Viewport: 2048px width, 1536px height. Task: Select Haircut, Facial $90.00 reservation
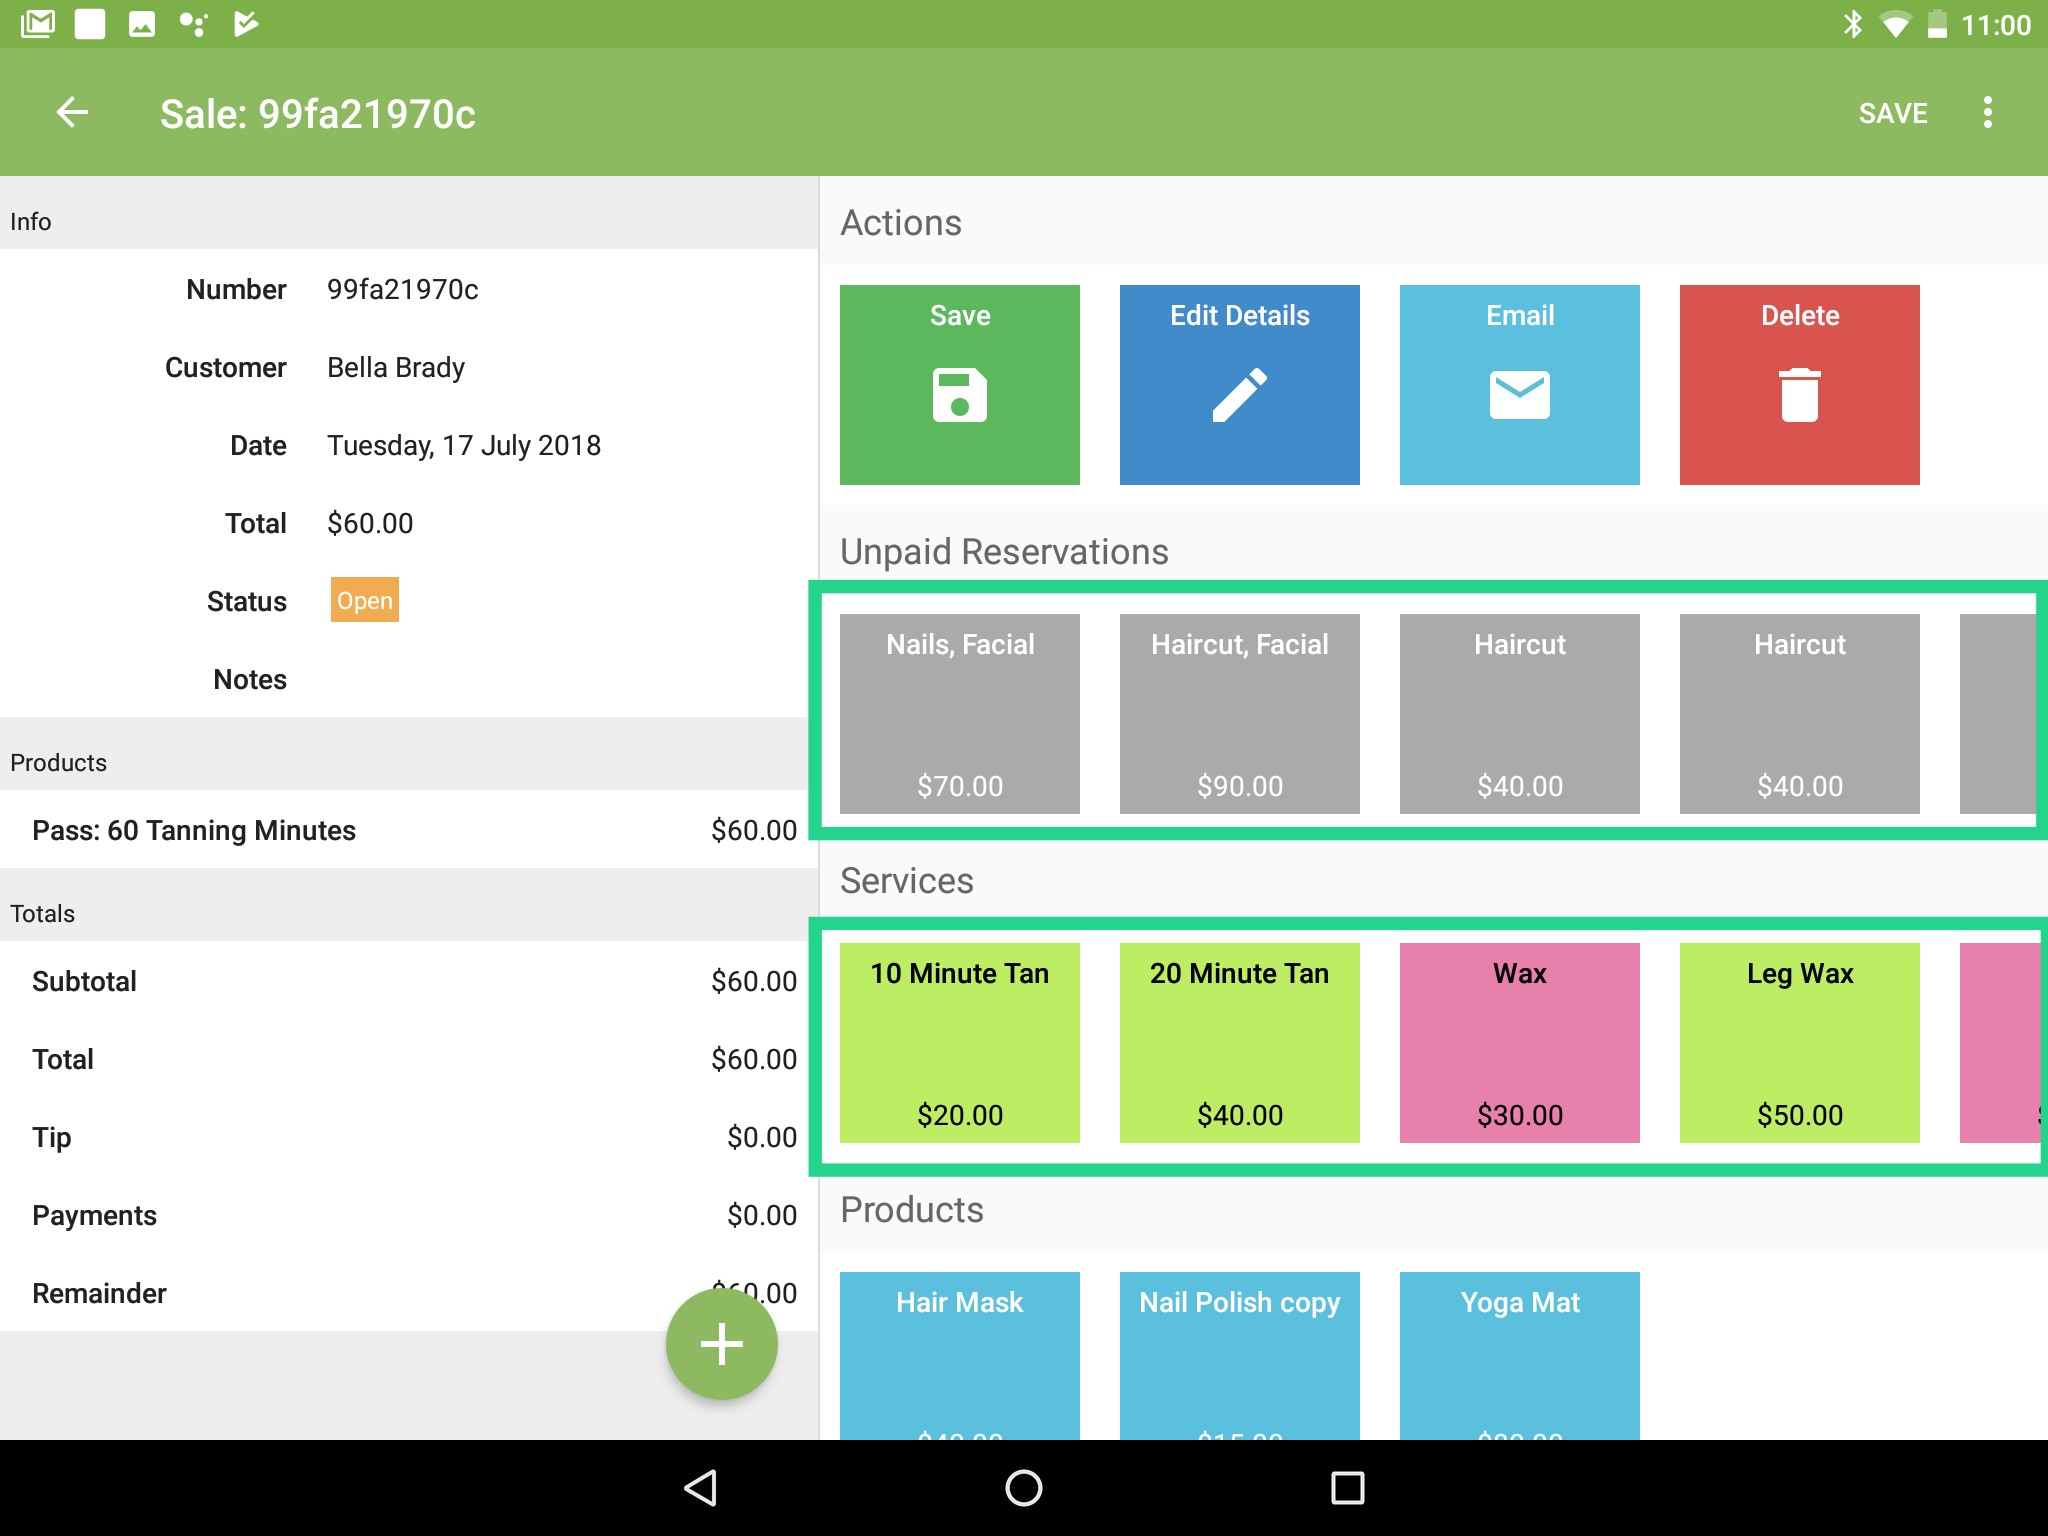(x=1239, y=713)
